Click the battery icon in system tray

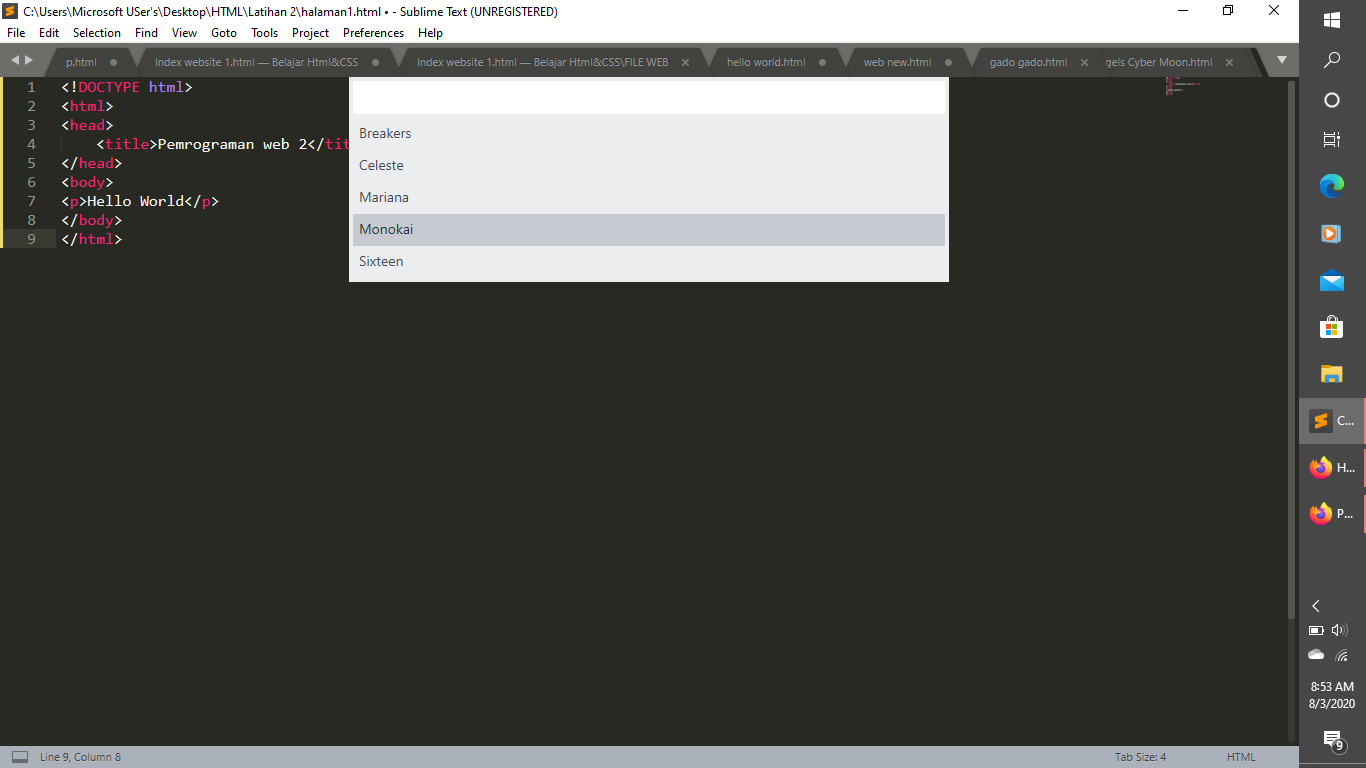[x=1316, y=631]
